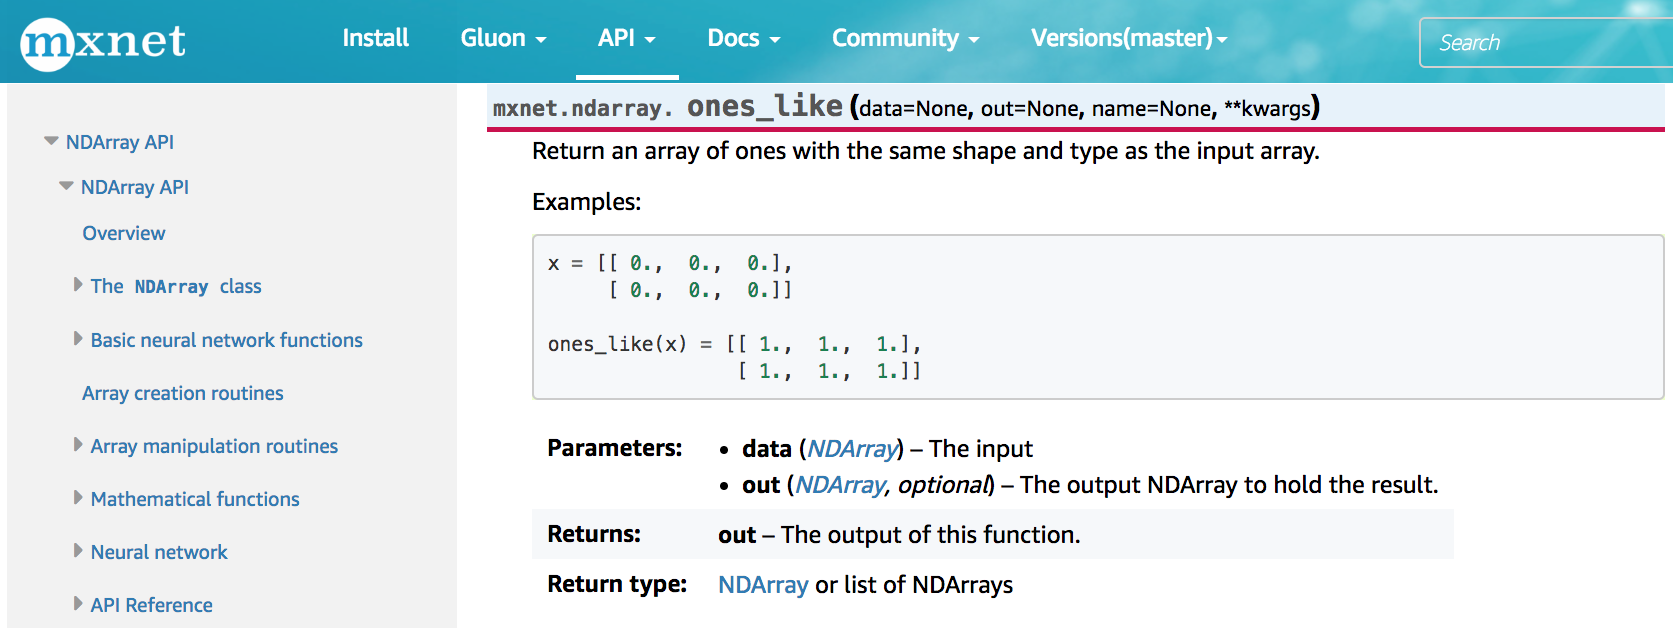Expand The NDArray class section arrow
The width and height of the screenshot is (1673, 628).
pyautogui.click(x=78, y=285)
